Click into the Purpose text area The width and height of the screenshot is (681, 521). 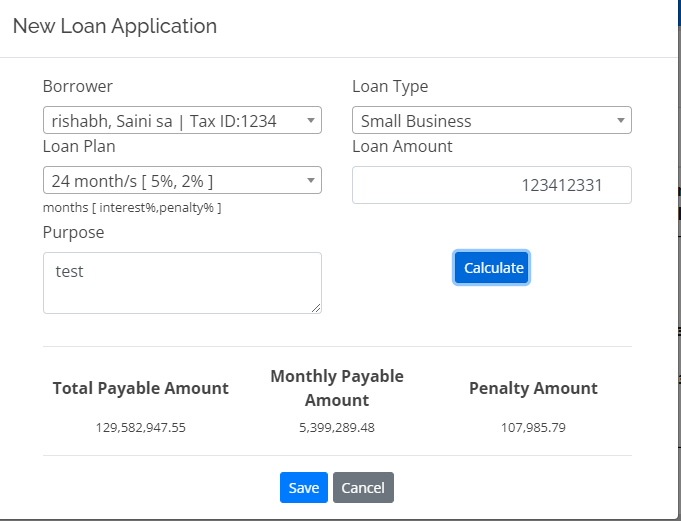[x=182, y=283]
